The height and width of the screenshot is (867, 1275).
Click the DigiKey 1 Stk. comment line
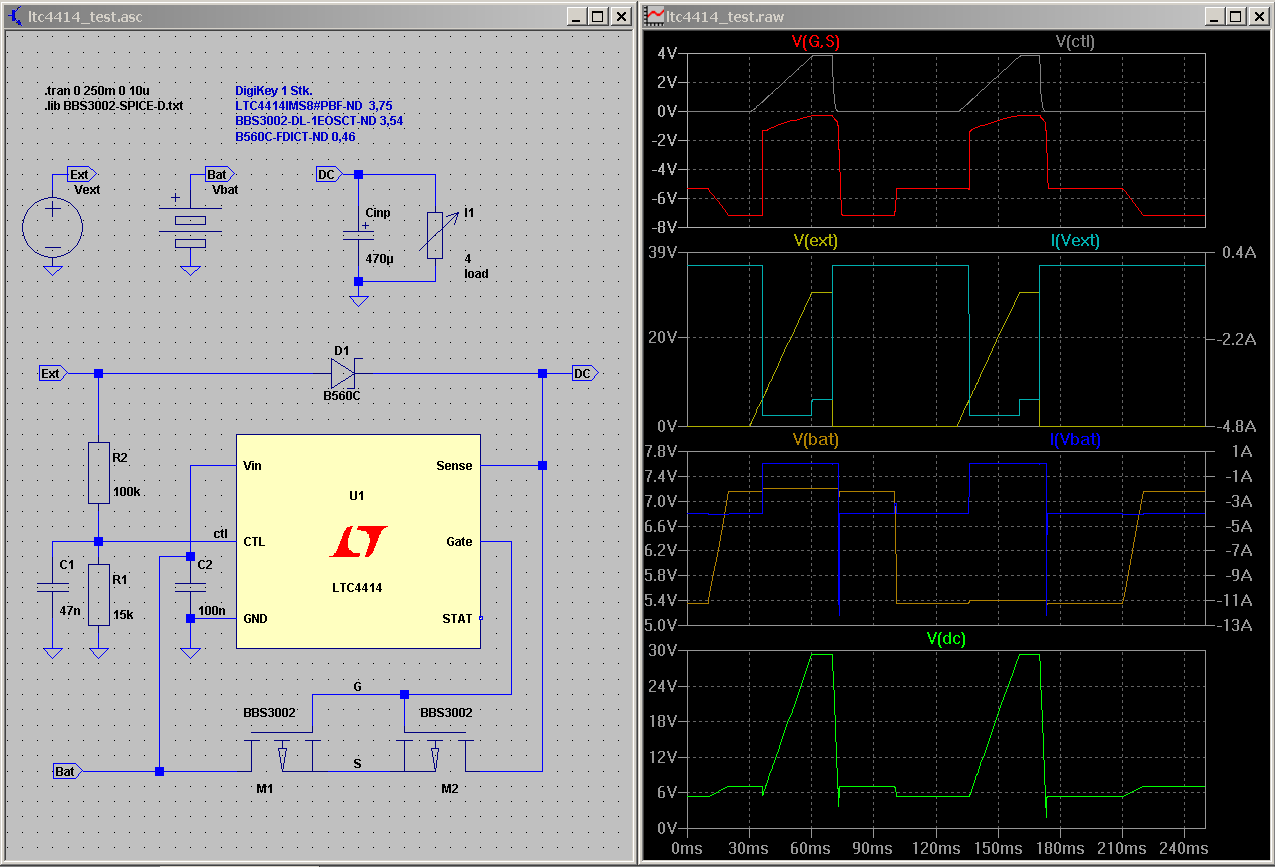pyautogui.click(x=273, y=90)
